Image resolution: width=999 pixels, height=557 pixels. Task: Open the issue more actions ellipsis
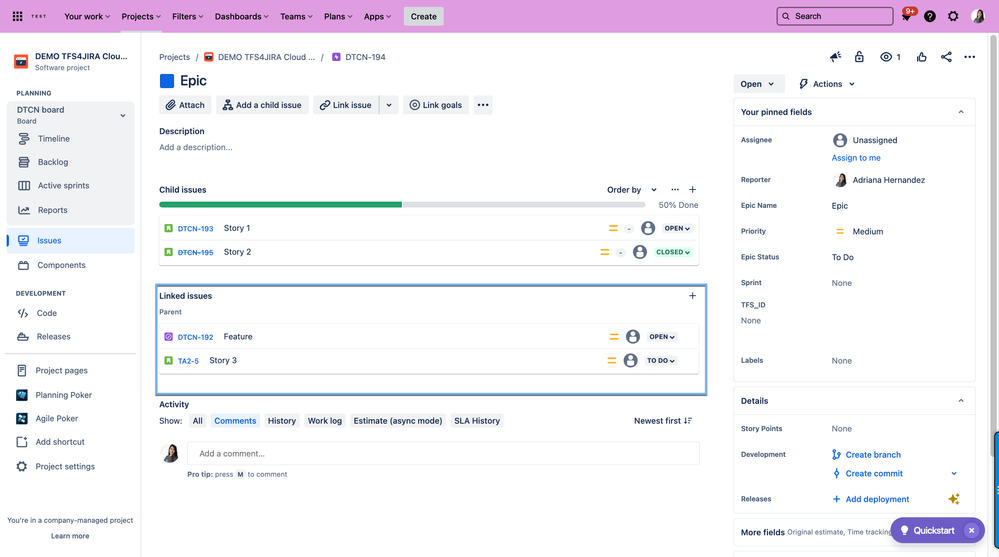(x=970, y=57)
